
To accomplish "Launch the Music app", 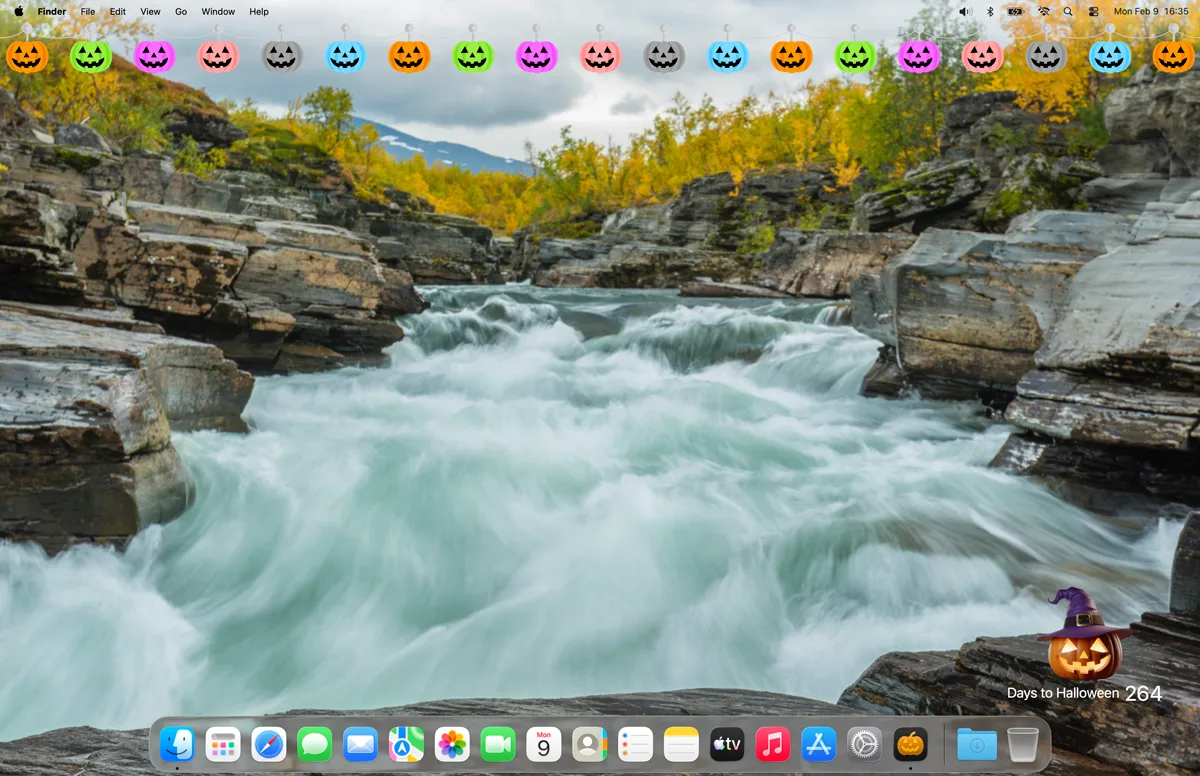I will click(x=772, y=744).
